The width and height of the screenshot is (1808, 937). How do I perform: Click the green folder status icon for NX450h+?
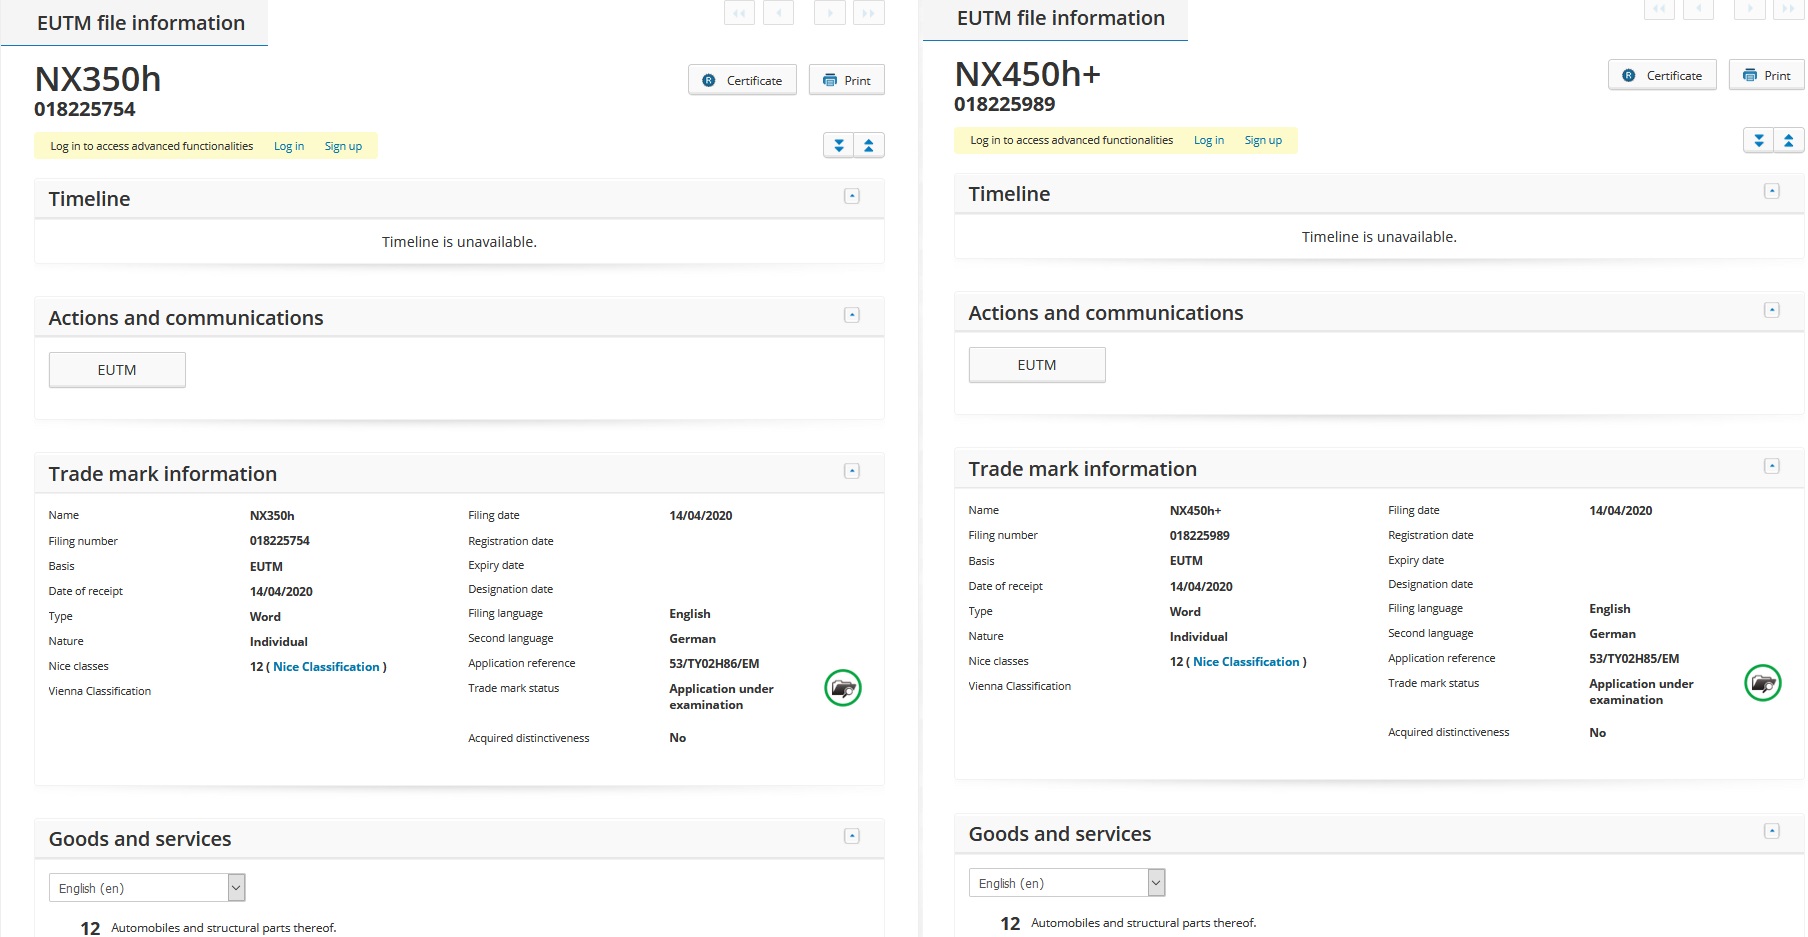tap(1762, 683)
